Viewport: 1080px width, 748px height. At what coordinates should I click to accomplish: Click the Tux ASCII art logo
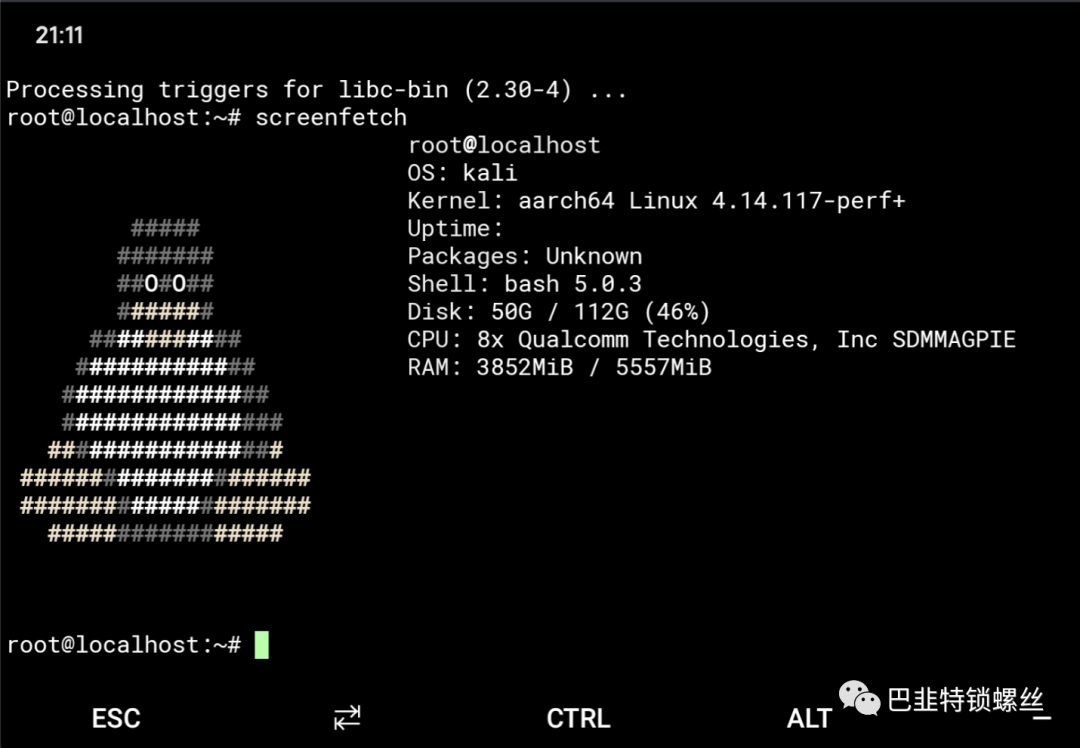point(165,381)
